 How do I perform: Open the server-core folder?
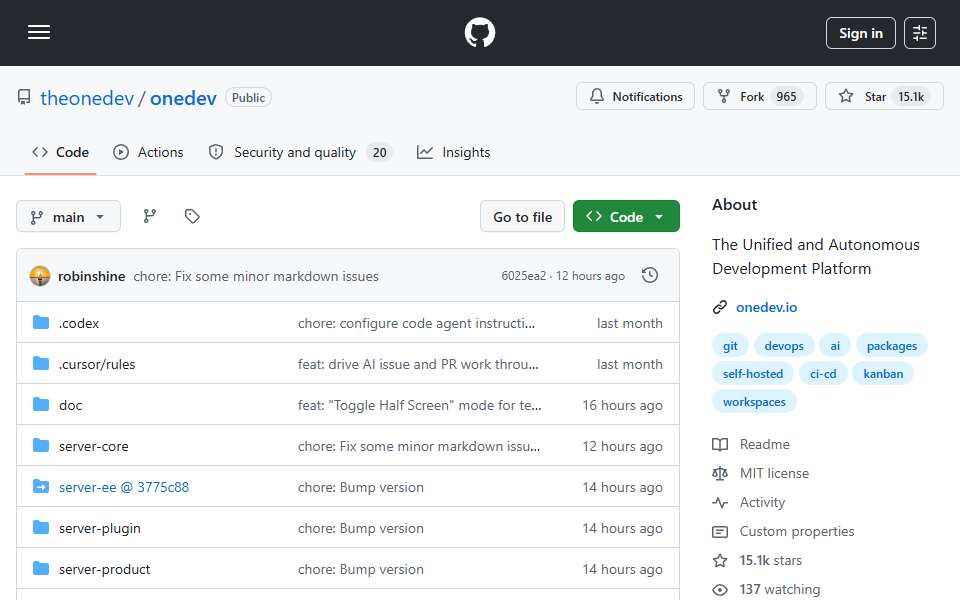click(94, 446)
